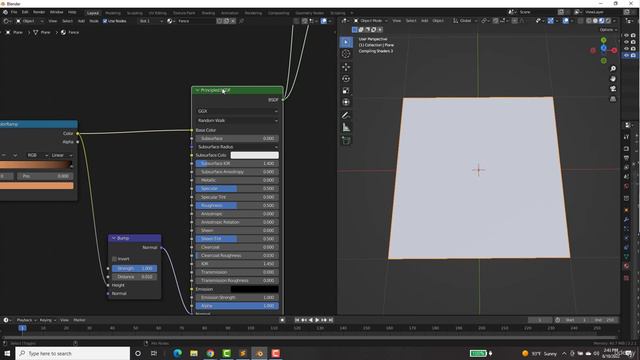The image size is (640, 360).
Task: Click the Subsurface Color white swatch
Action: (255, 155)
